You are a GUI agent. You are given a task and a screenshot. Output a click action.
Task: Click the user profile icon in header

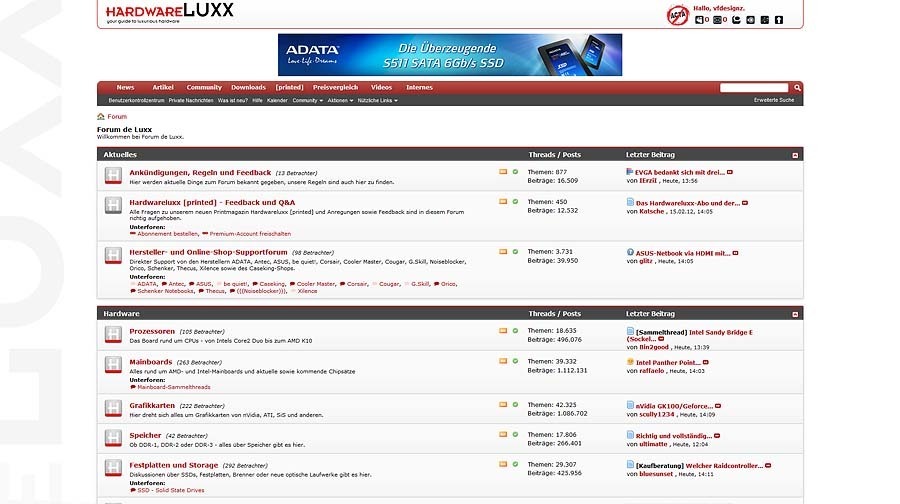[736, 20]
